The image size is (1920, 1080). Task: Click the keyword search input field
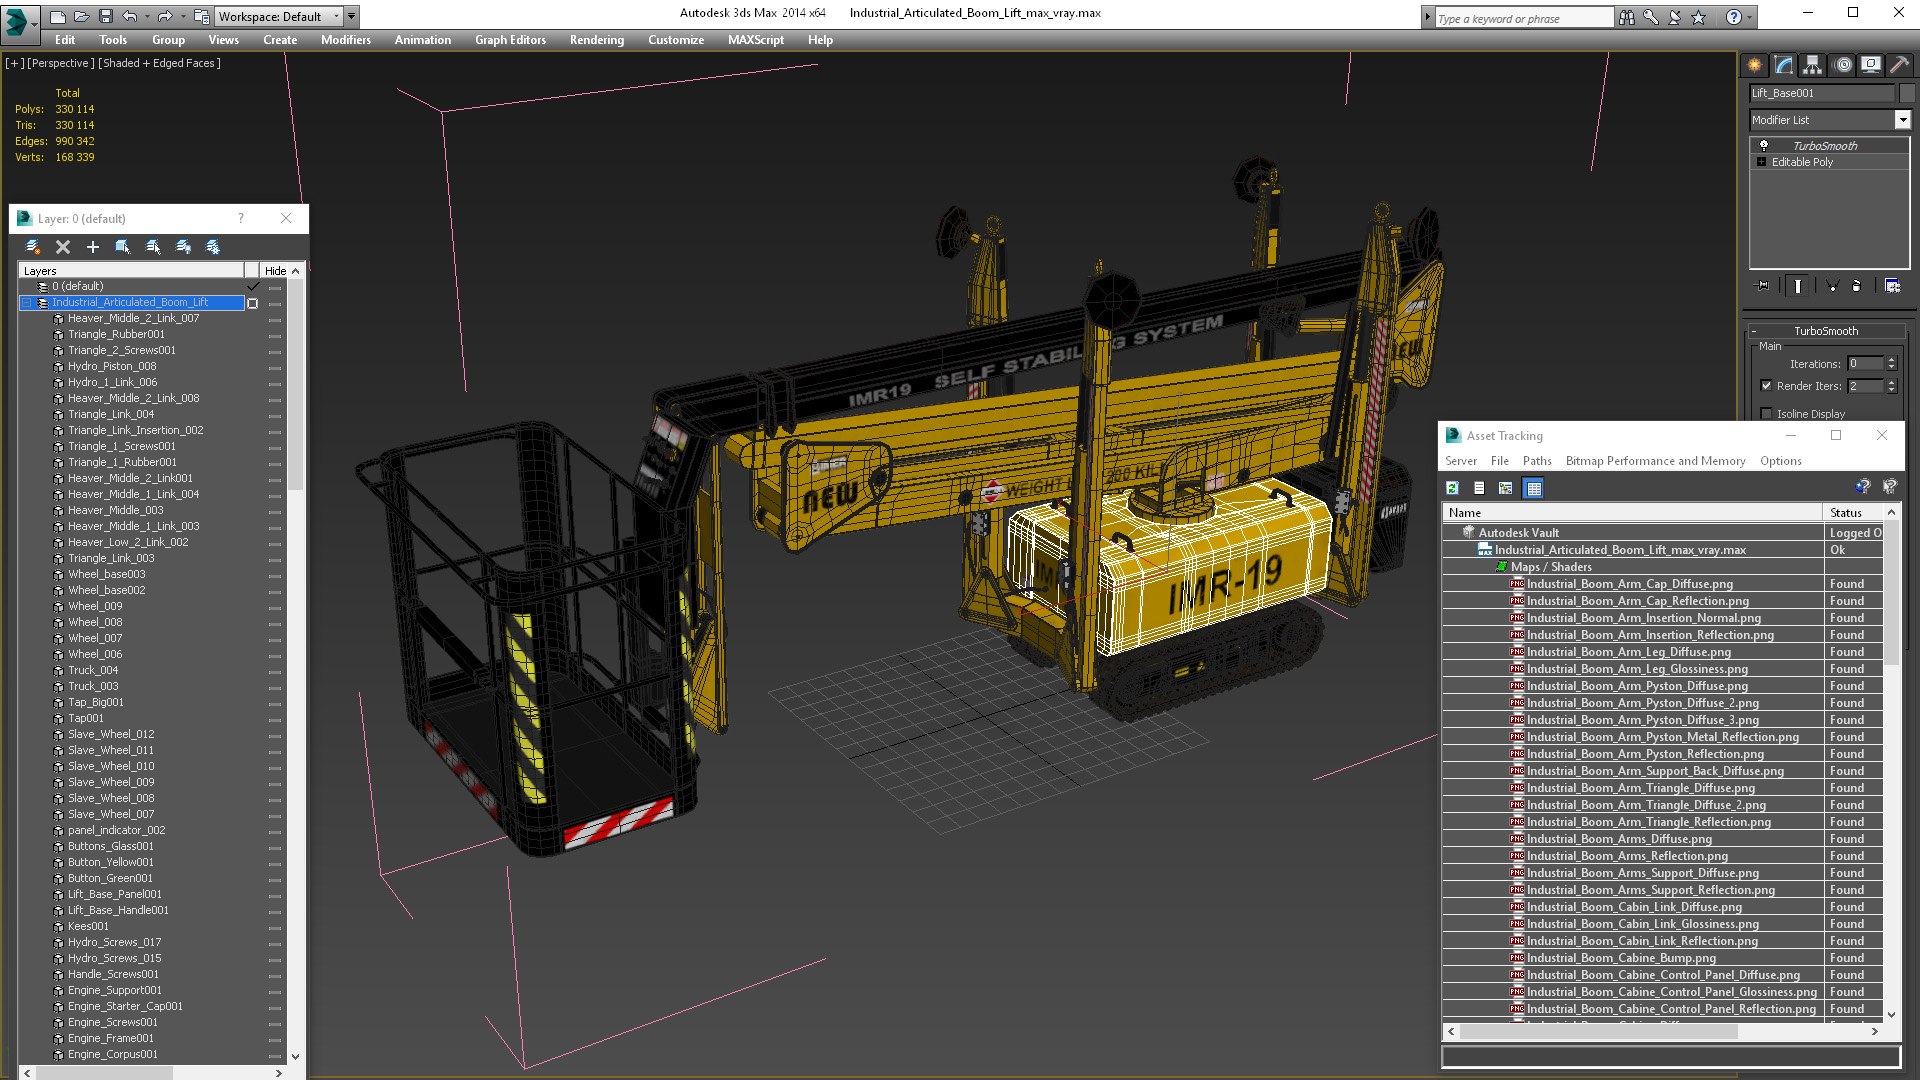pos(1523,18)
